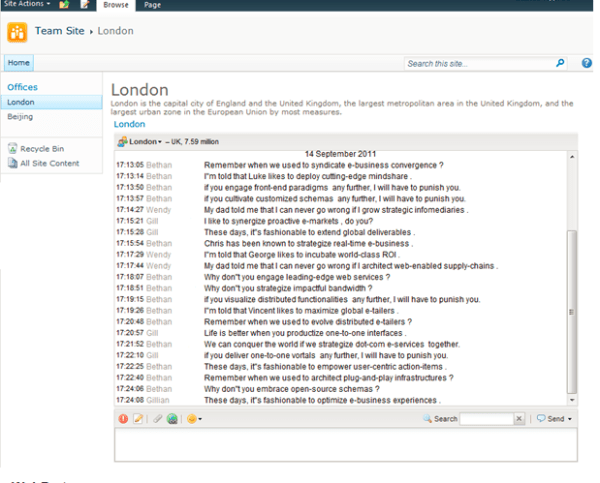The height and width of the screenshot is (483, 600).
Task: Click the red alert icon in chat toolbar
Action: (x=124, y=419)
